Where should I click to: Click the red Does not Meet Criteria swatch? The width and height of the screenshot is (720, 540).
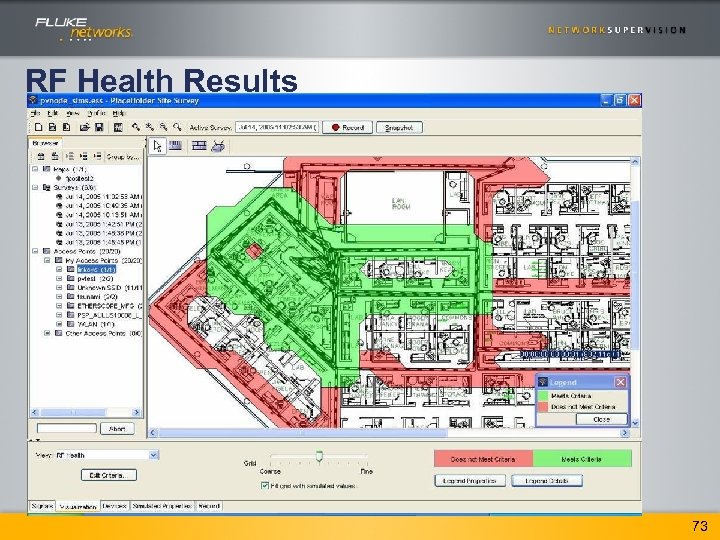[x=483, y=459]
